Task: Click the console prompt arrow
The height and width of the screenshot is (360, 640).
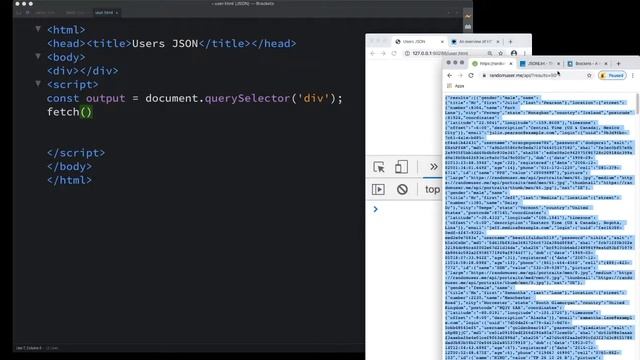Action: (376, 209)
